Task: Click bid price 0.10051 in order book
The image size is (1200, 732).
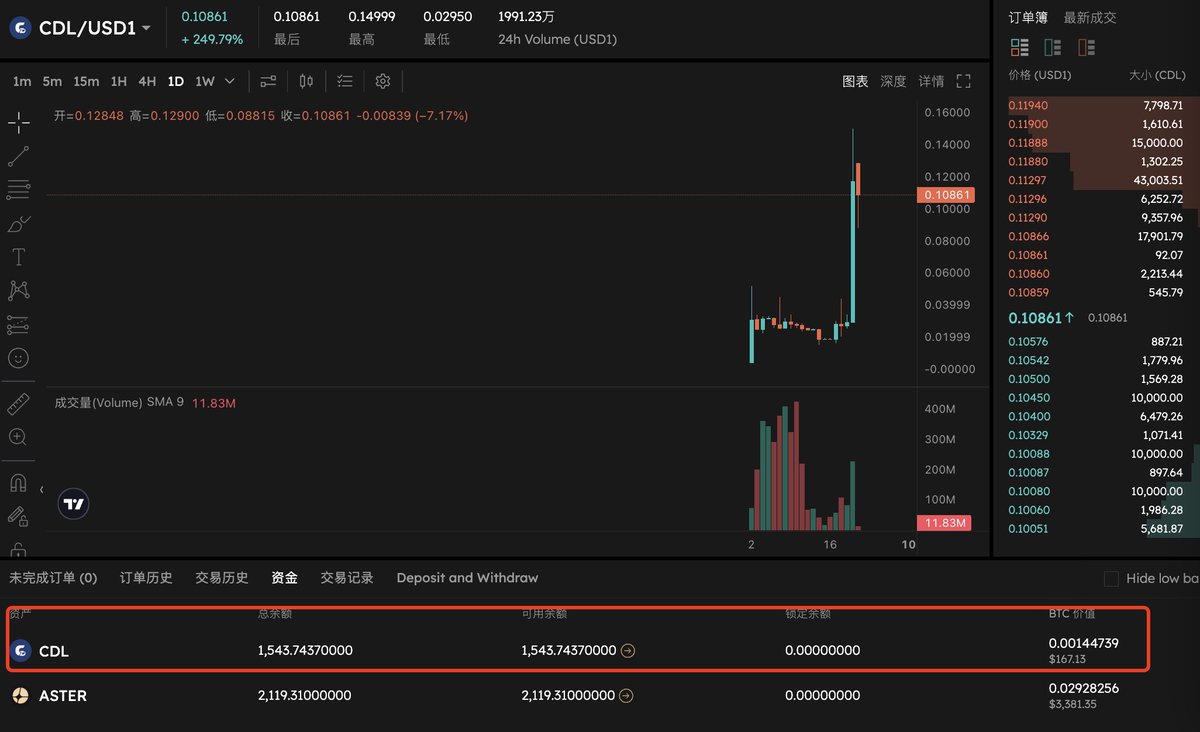Action: pyautogui.click(x=1028, y=528)
